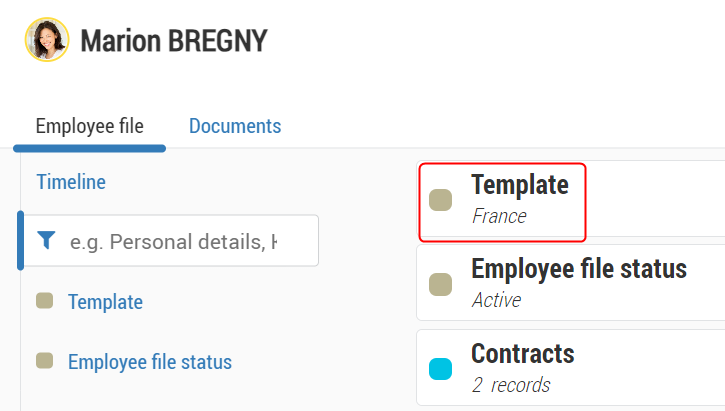
Task: Select the France template value
Action: point(499,216)
